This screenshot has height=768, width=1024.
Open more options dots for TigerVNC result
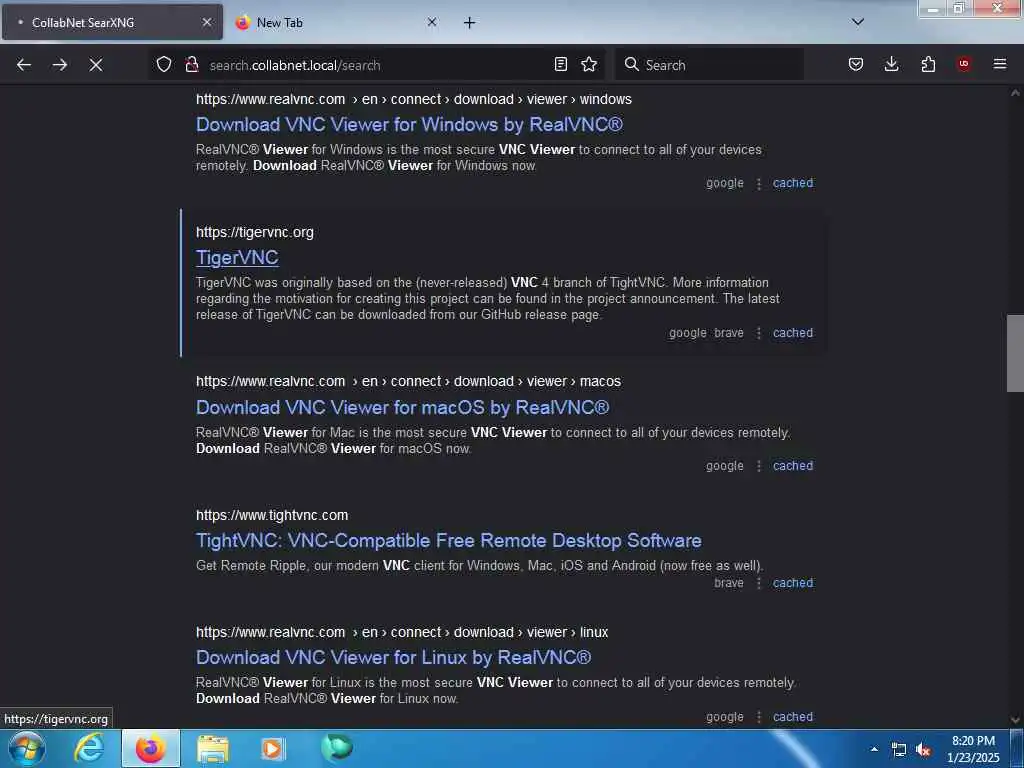click(x=758, y=333)
